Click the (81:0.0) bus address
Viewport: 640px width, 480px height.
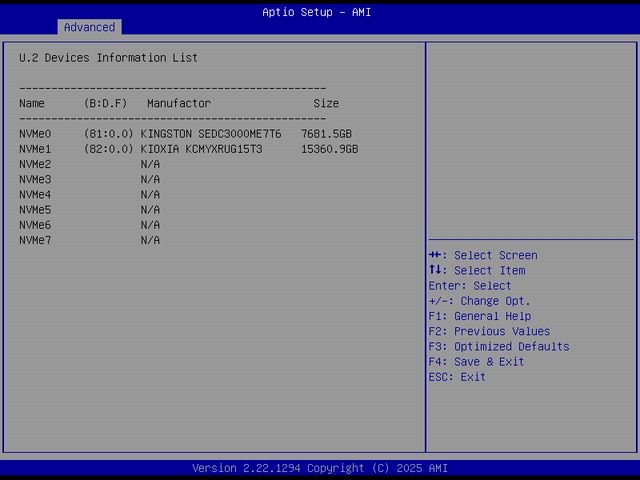109,134
